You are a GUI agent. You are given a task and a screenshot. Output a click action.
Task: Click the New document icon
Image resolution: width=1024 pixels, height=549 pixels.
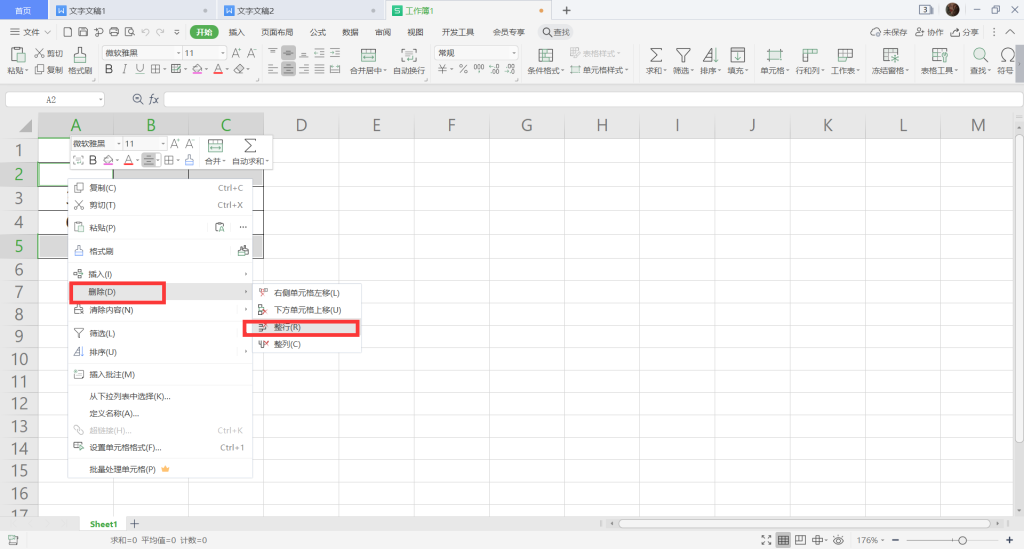[x=67, y=32]
